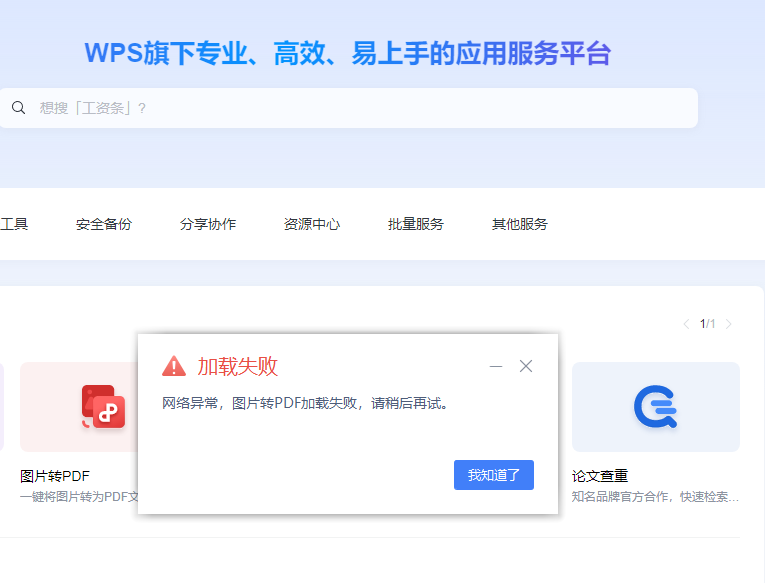
Task: Click the 1/1 page indicator
Action: [x=707, y=324]
